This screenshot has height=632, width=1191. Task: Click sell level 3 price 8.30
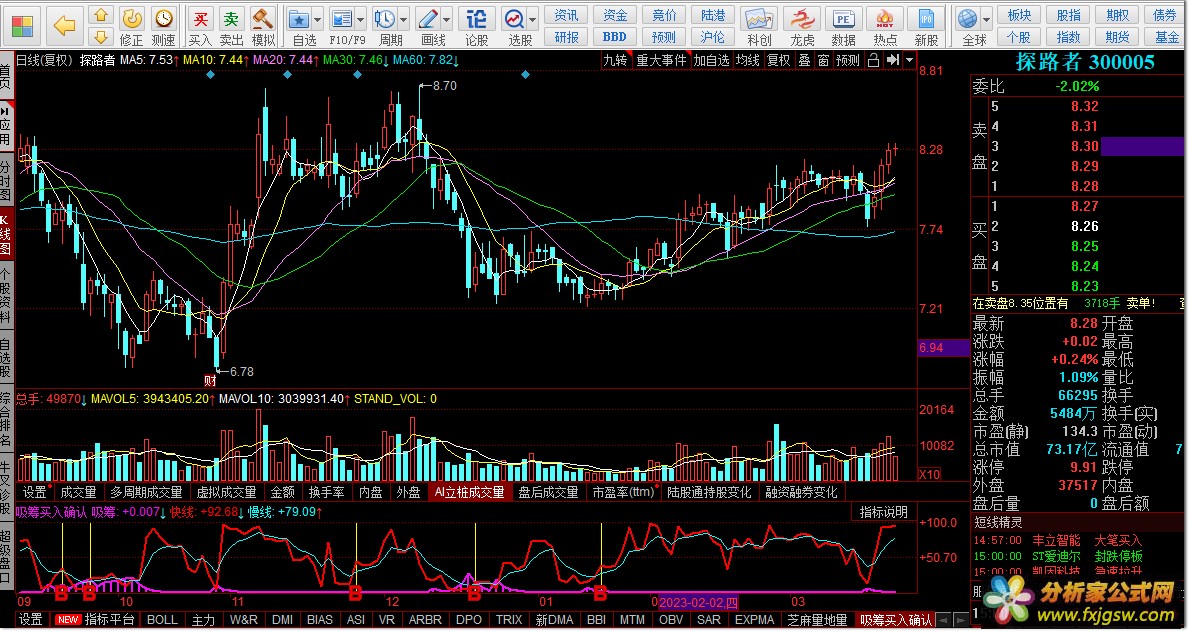pos(1085,146)
